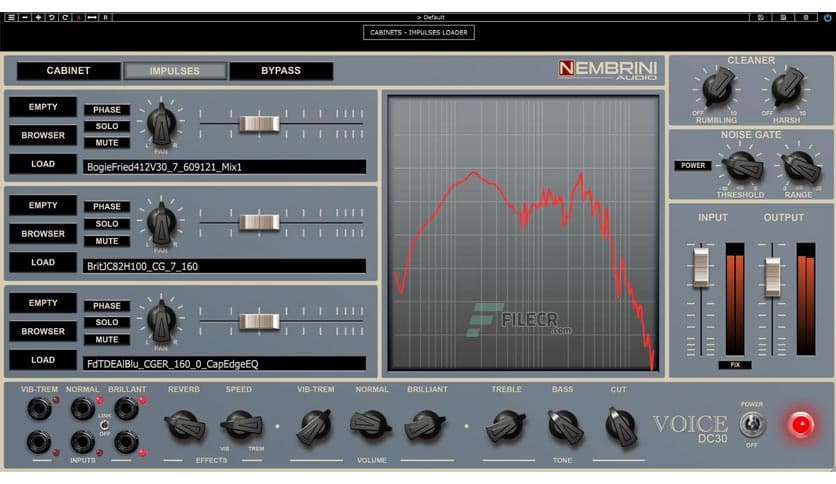Click the top BRILLANT input jack
836x484 pixels.
126,409
